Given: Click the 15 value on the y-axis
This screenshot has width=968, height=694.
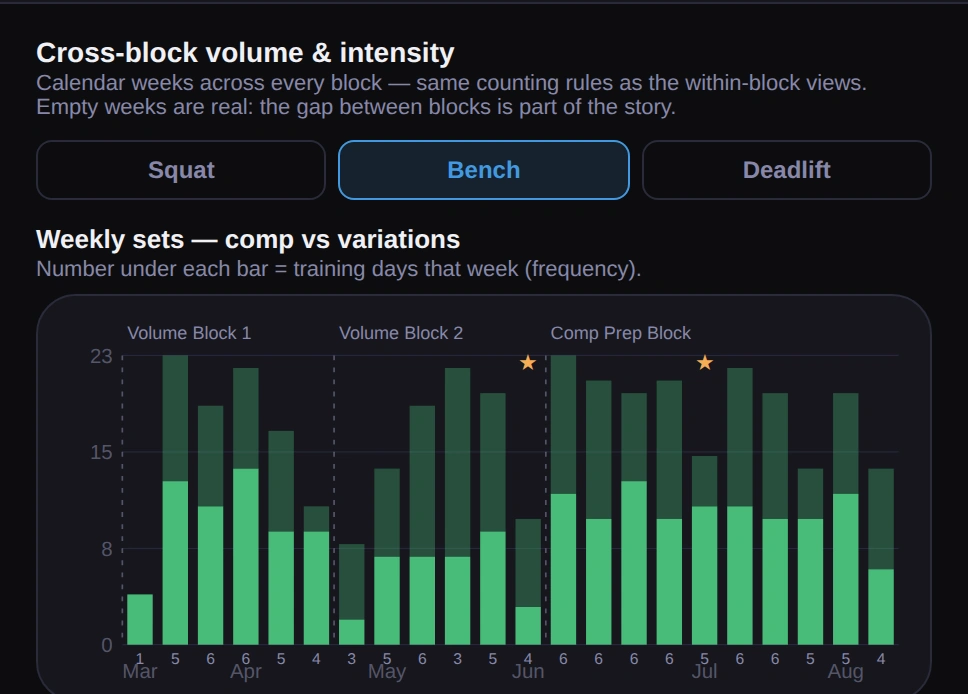Looking at the screenshot, I should pyautogui.click(x=101, y=453).
